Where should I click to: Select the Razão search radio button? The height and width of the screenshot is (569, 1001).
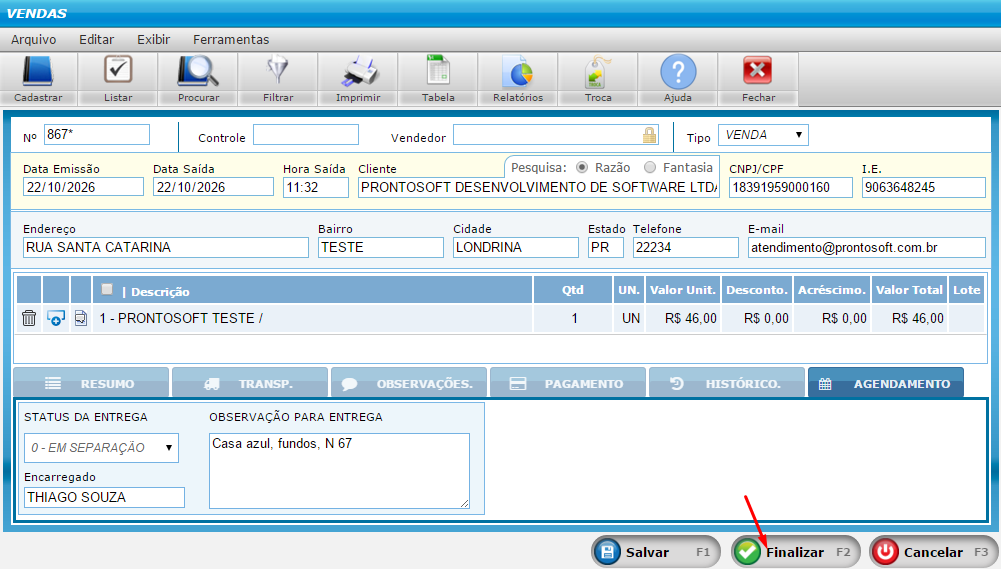[582, 167]
